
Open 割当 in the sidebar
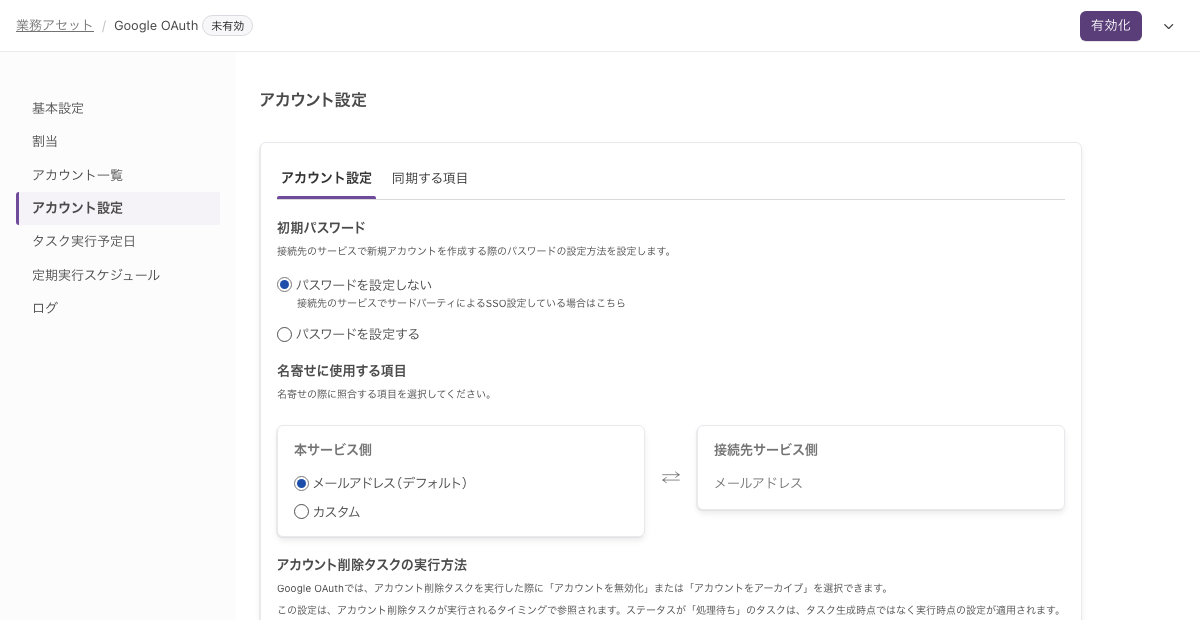point(45,141)
